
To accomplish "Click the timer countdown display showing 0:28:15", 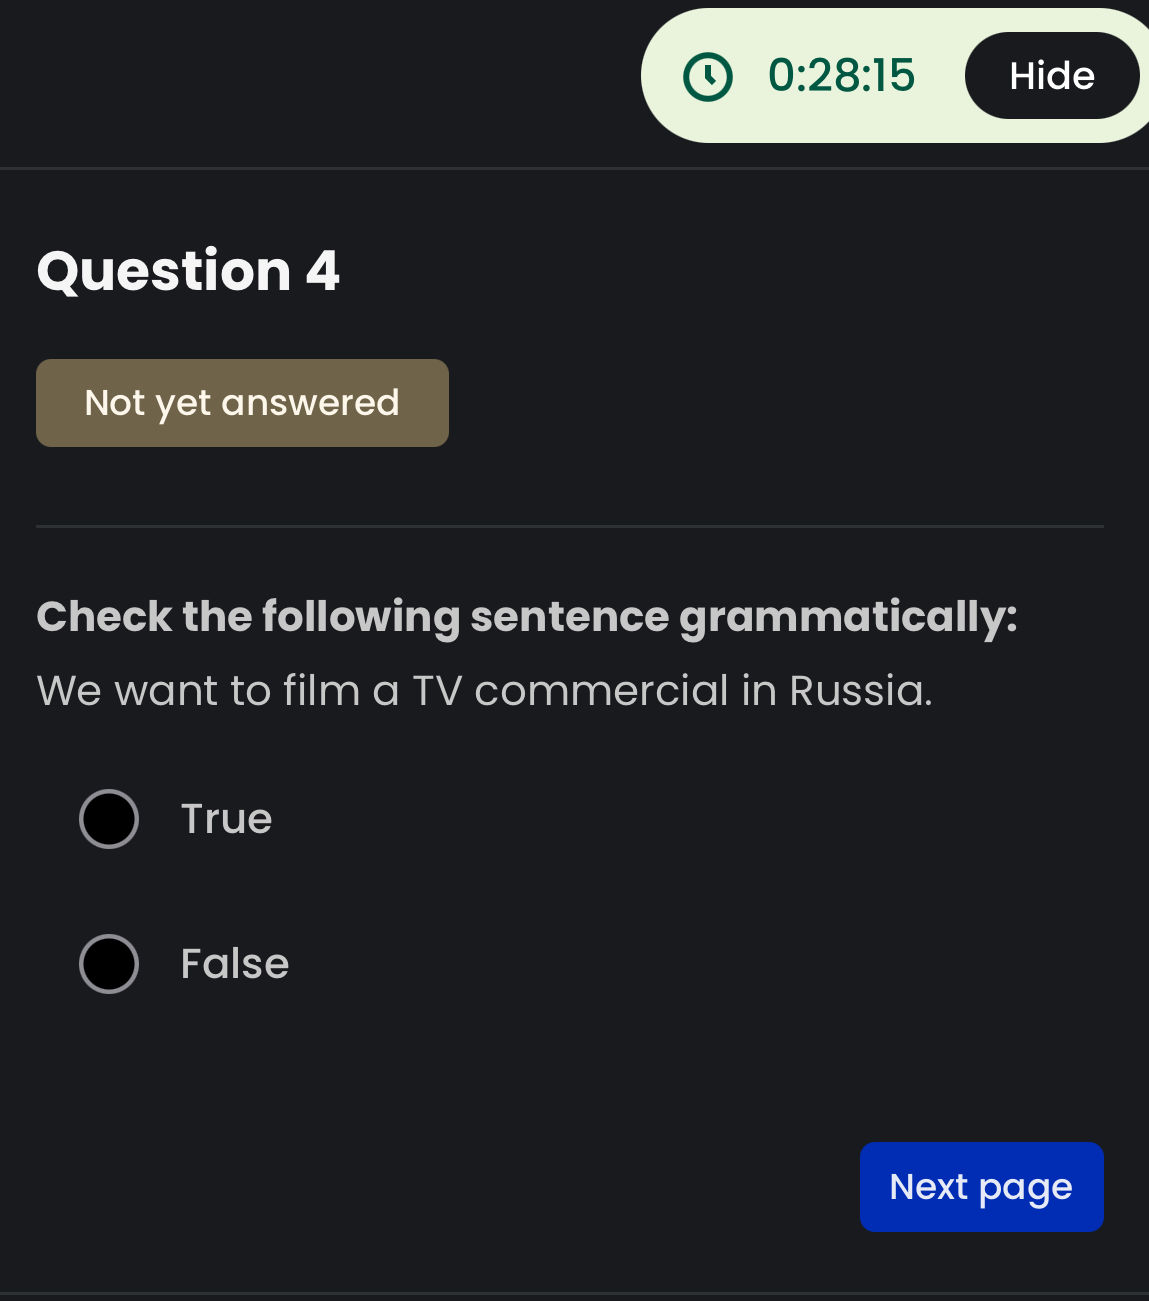I will click(840, 75).
